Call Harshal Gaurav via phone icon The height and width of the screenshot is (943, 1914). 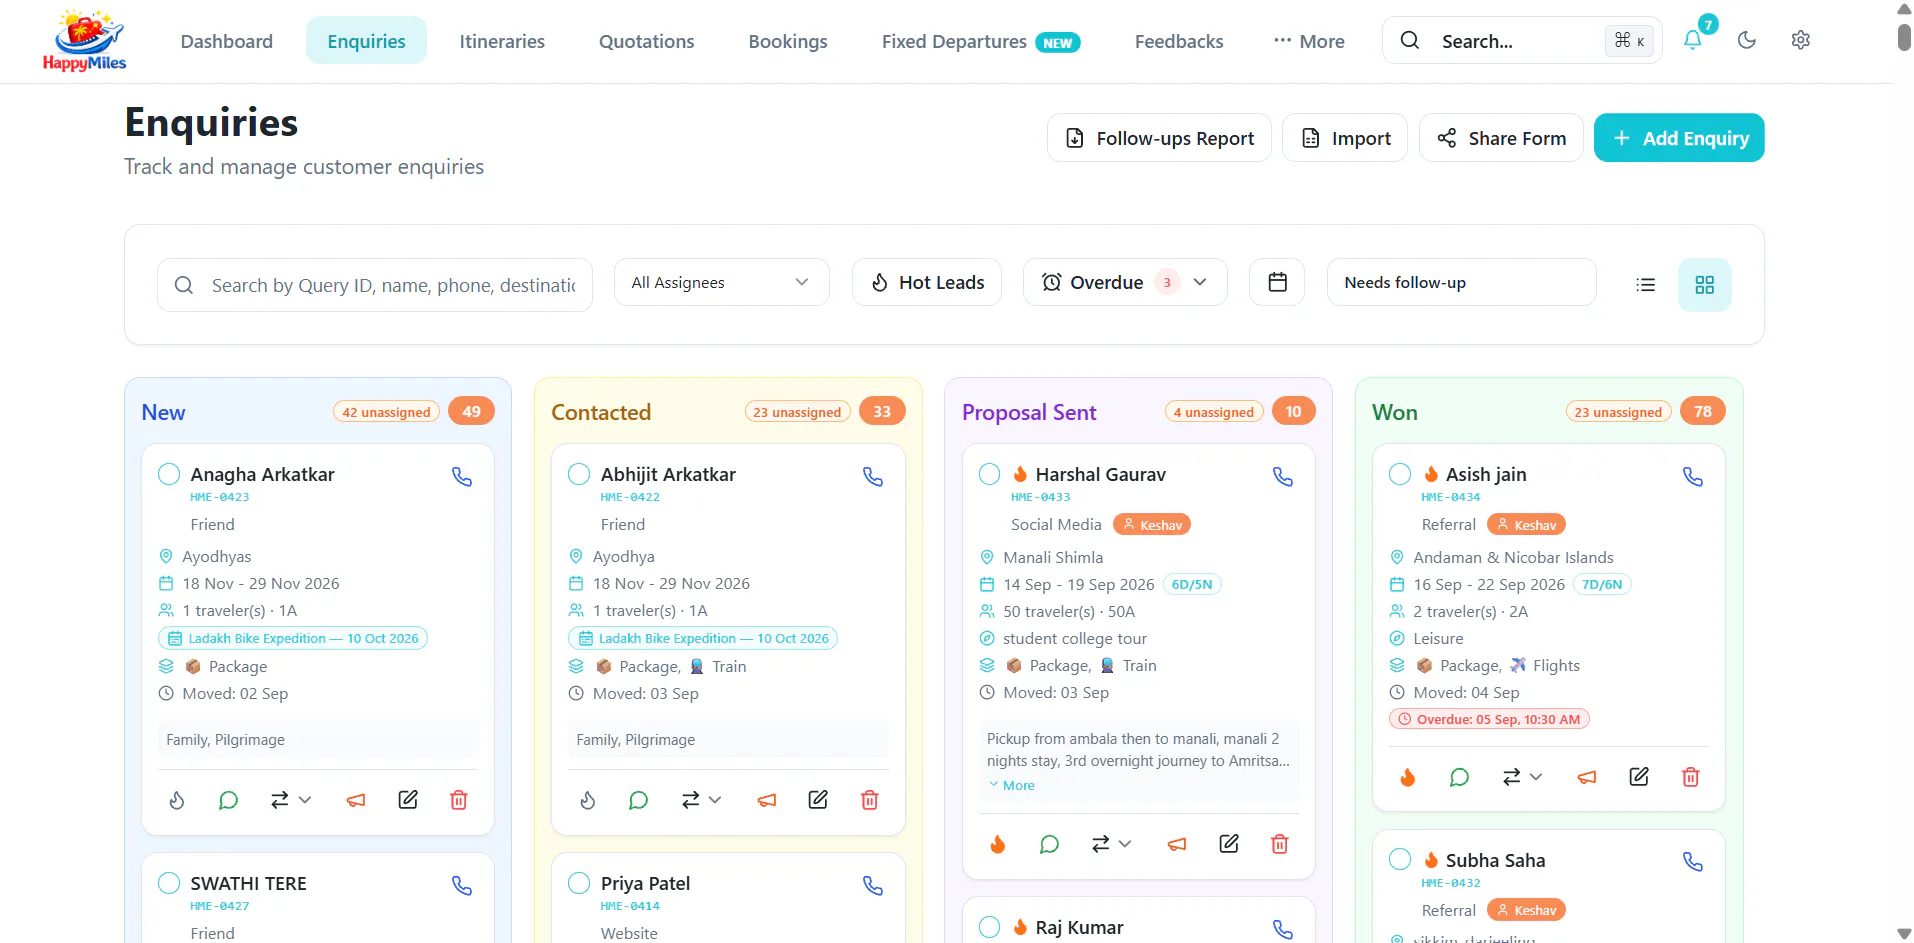[1283, 477]
